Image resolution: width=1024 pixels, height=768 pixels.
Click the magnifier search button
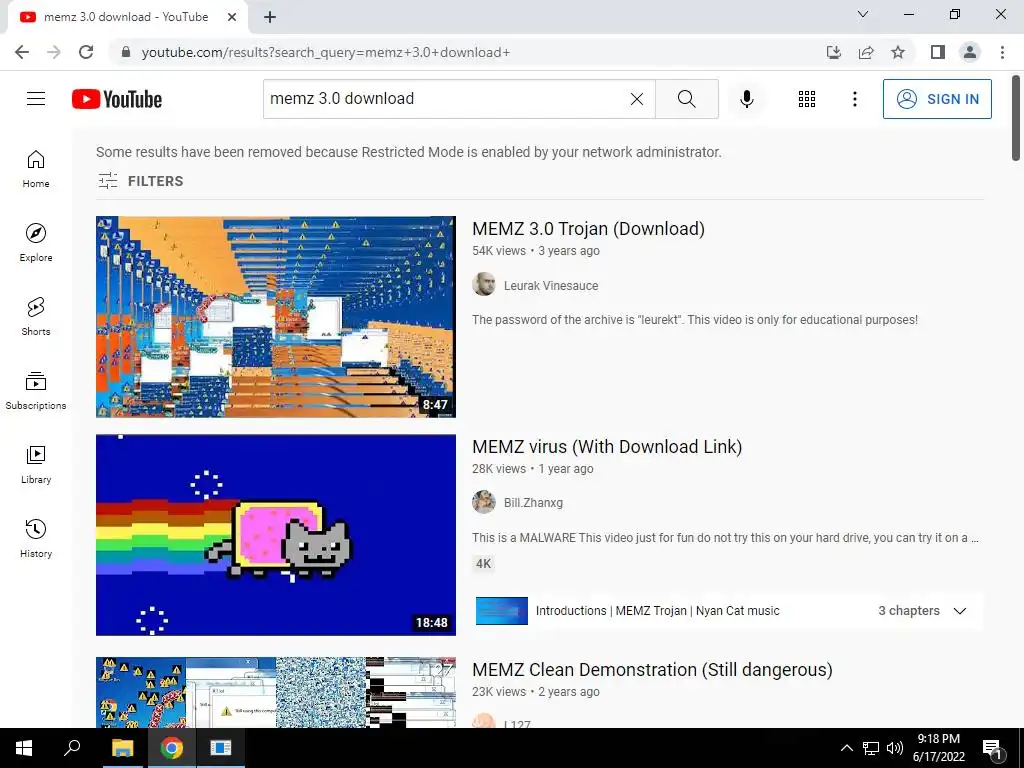pos(686,99)
